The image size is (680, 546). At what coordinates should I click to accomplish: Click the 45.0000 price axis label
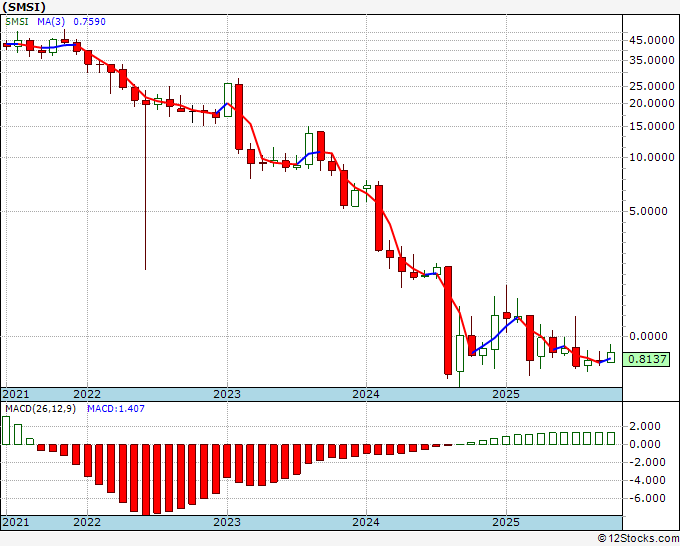pyautogui.click(x=652, y=40)
